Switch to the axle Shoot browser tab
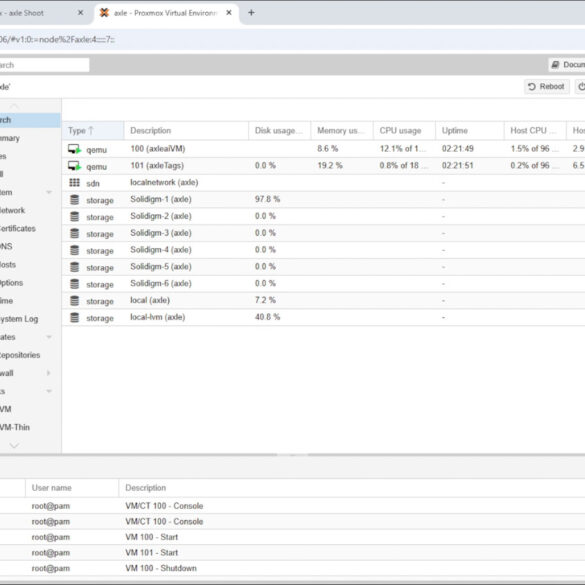 point(40,13)
